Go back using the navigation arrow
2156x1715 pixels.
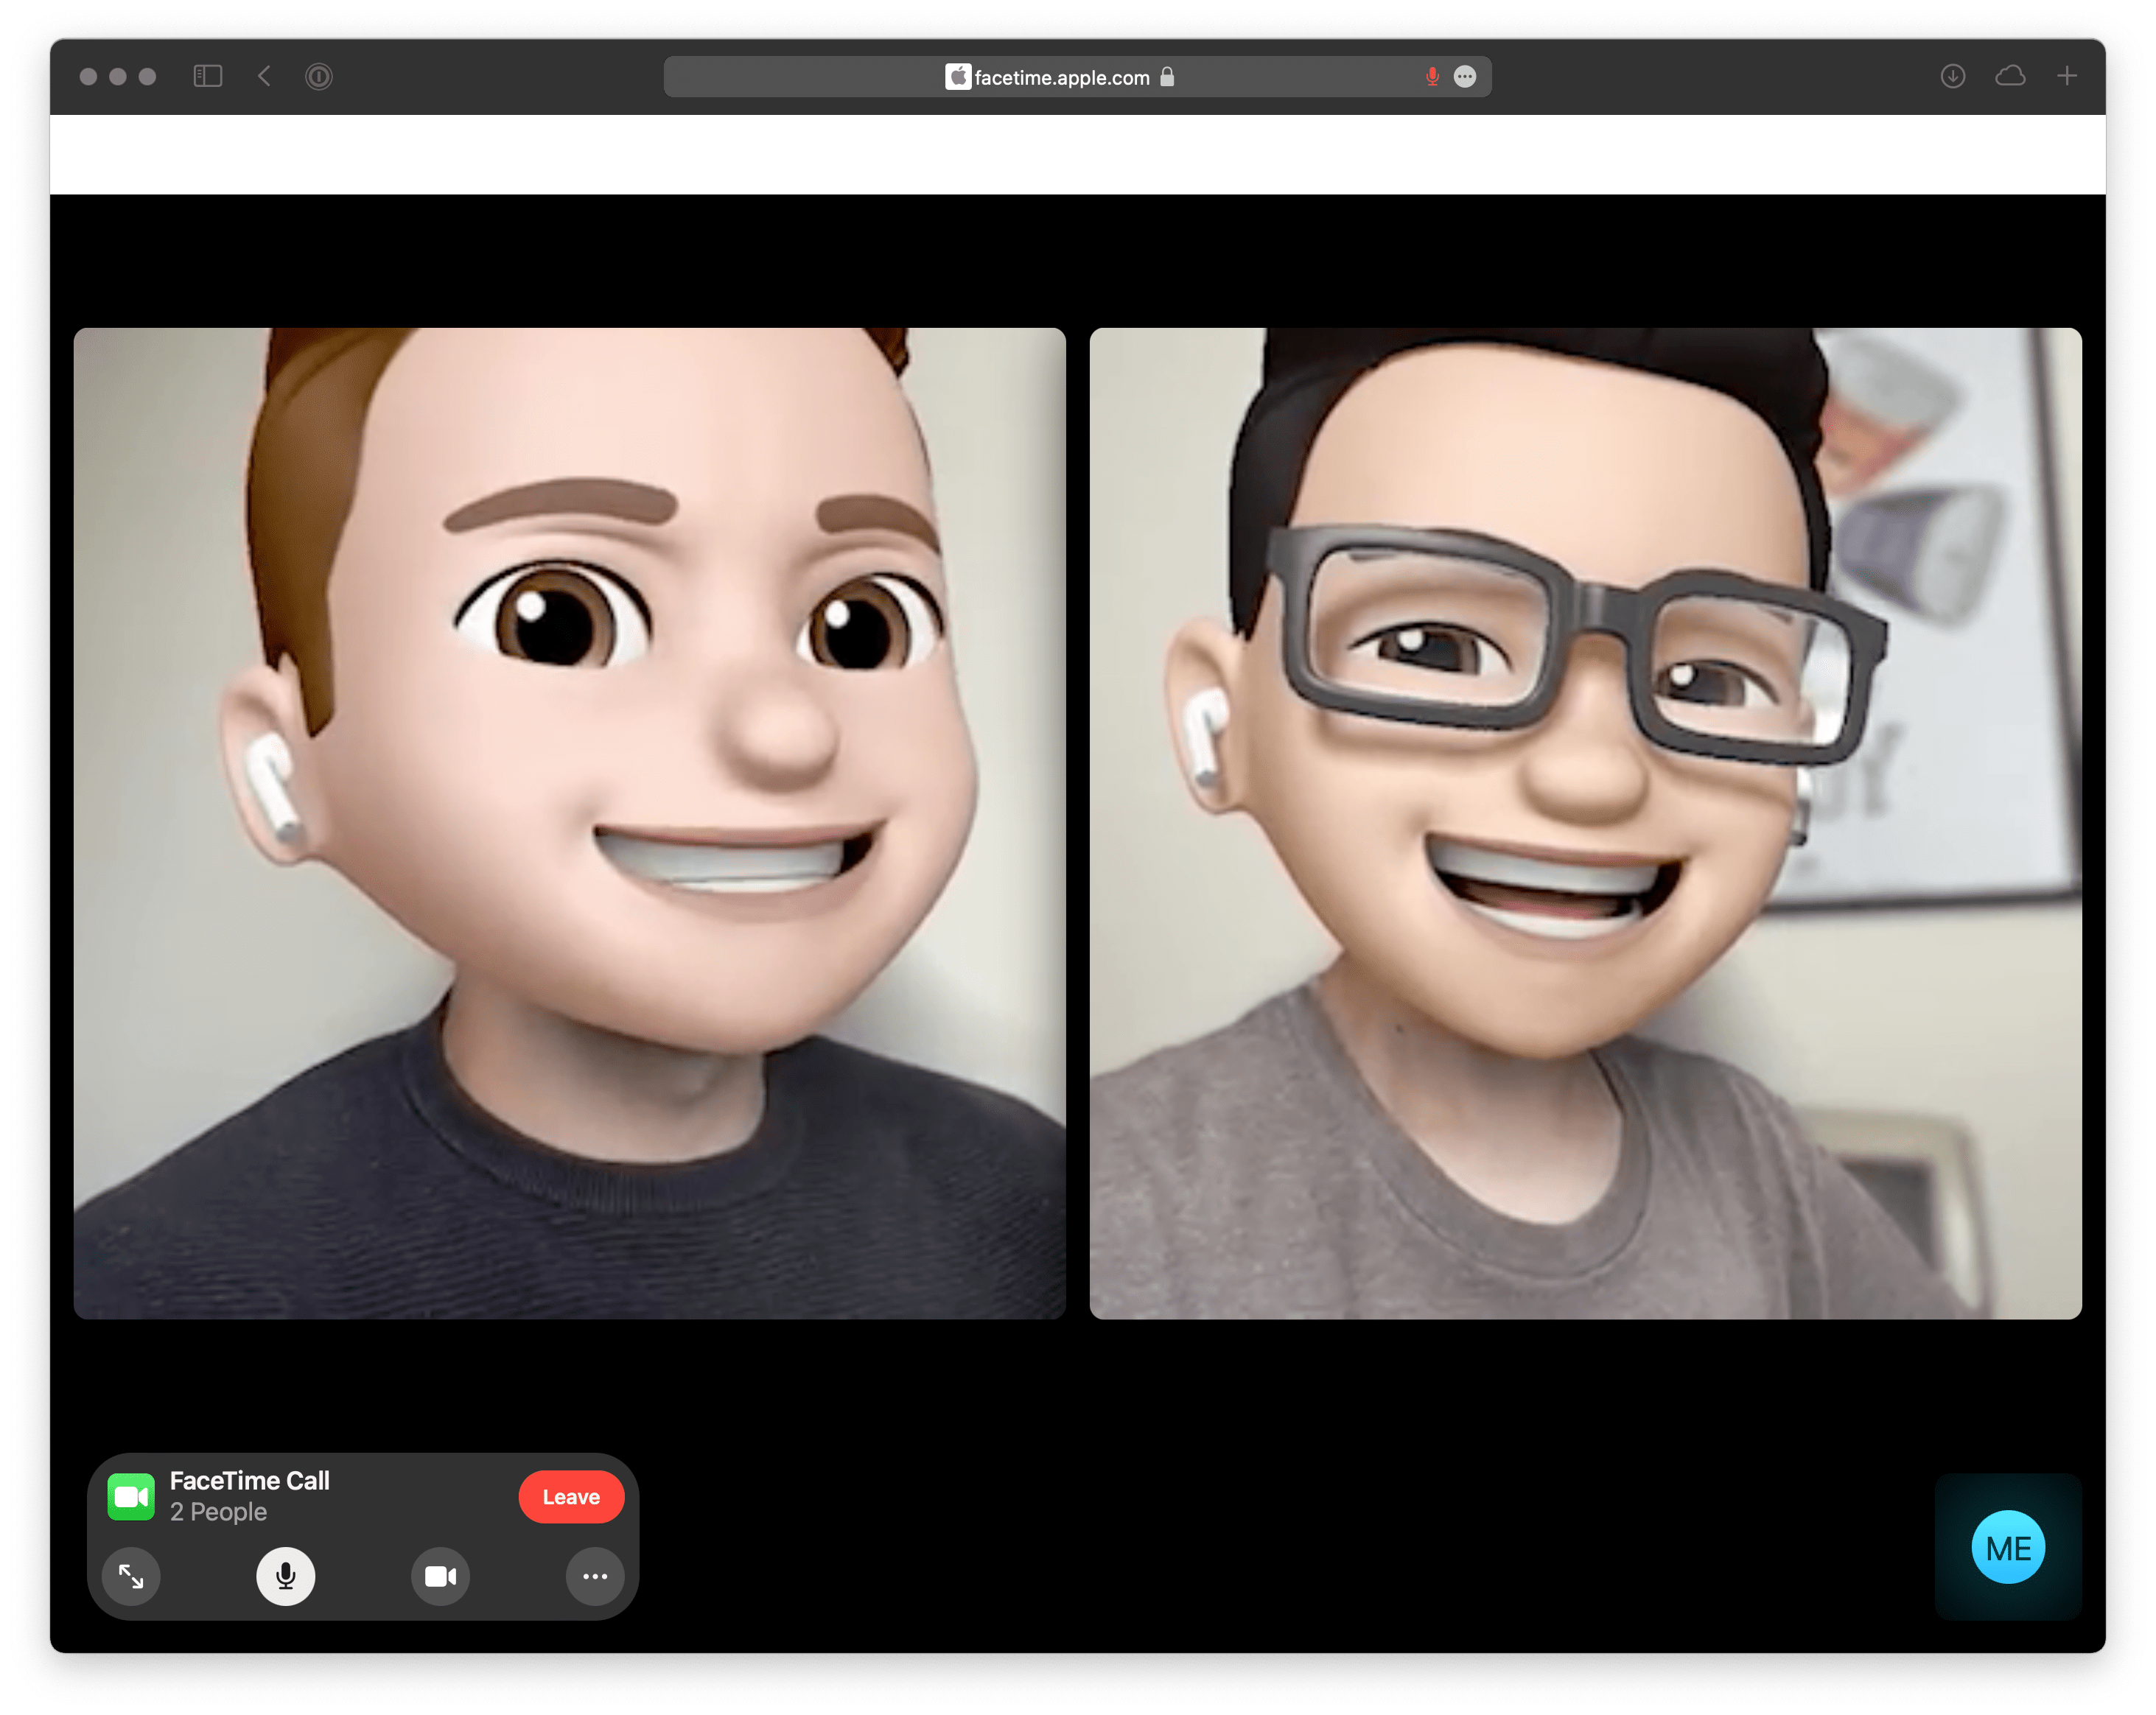pyautogui.click(x=264, y=76)
